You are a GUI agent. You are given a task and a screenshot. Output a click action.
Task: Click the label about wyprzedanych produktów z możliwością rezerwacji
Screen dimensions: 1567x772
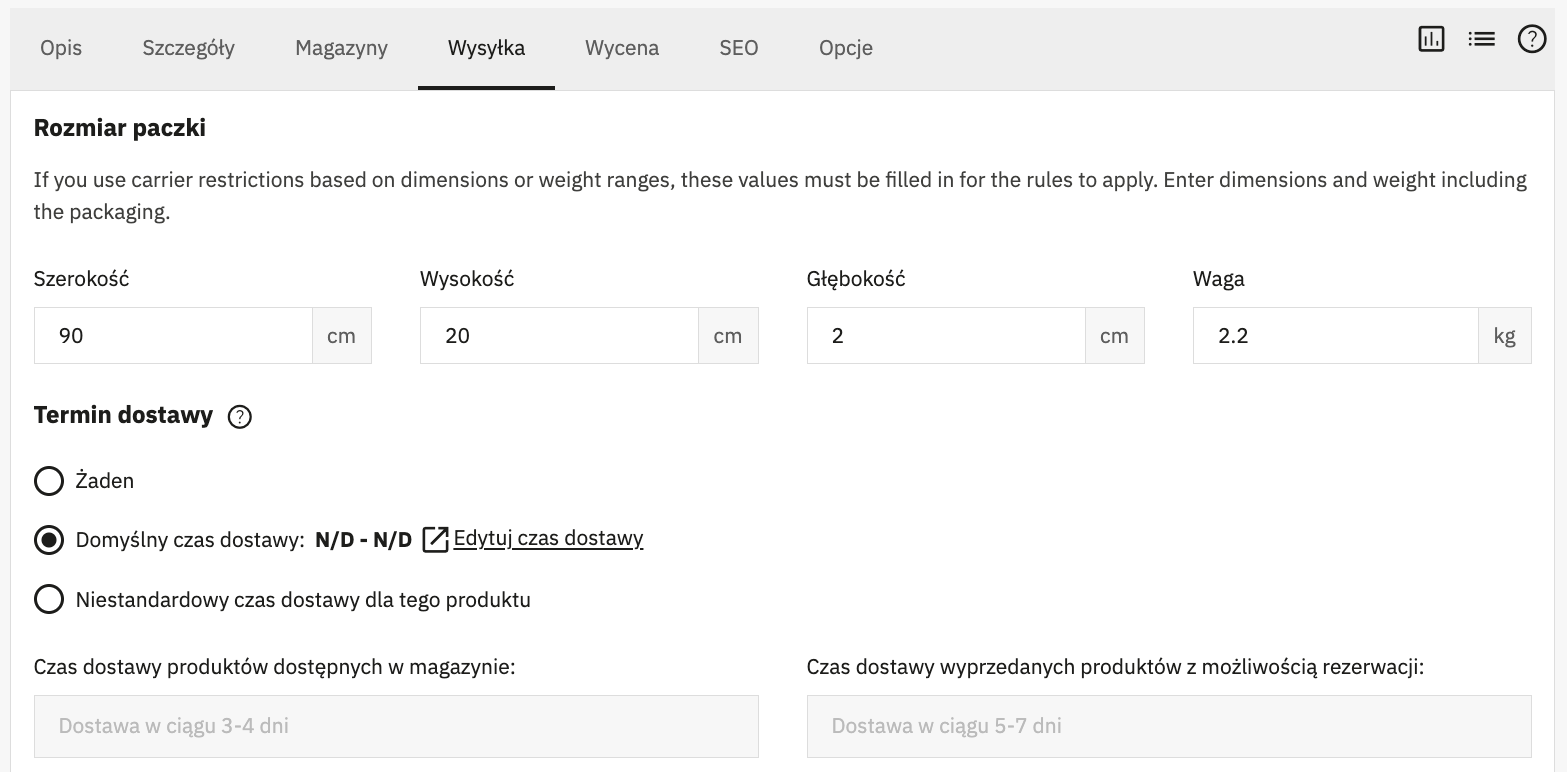(1116, 667)
